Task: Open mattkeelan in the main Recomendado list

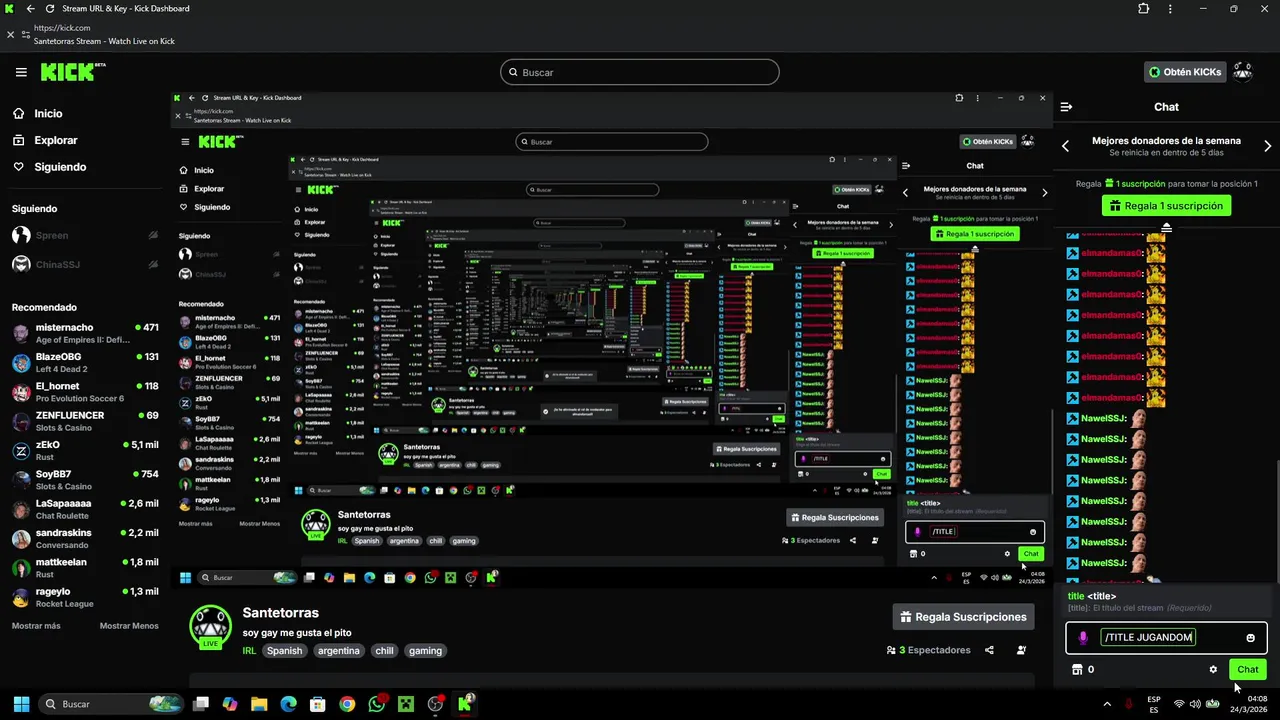Action: tap(85, 568)
